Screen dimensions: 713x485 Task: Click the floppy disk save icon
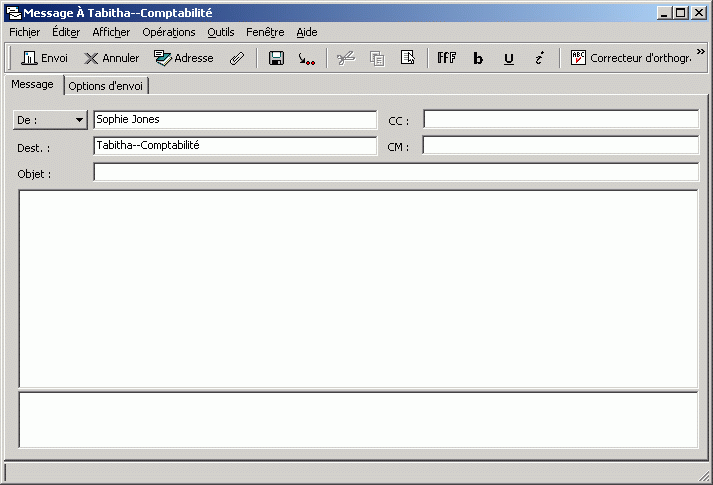tap(276, 58)
